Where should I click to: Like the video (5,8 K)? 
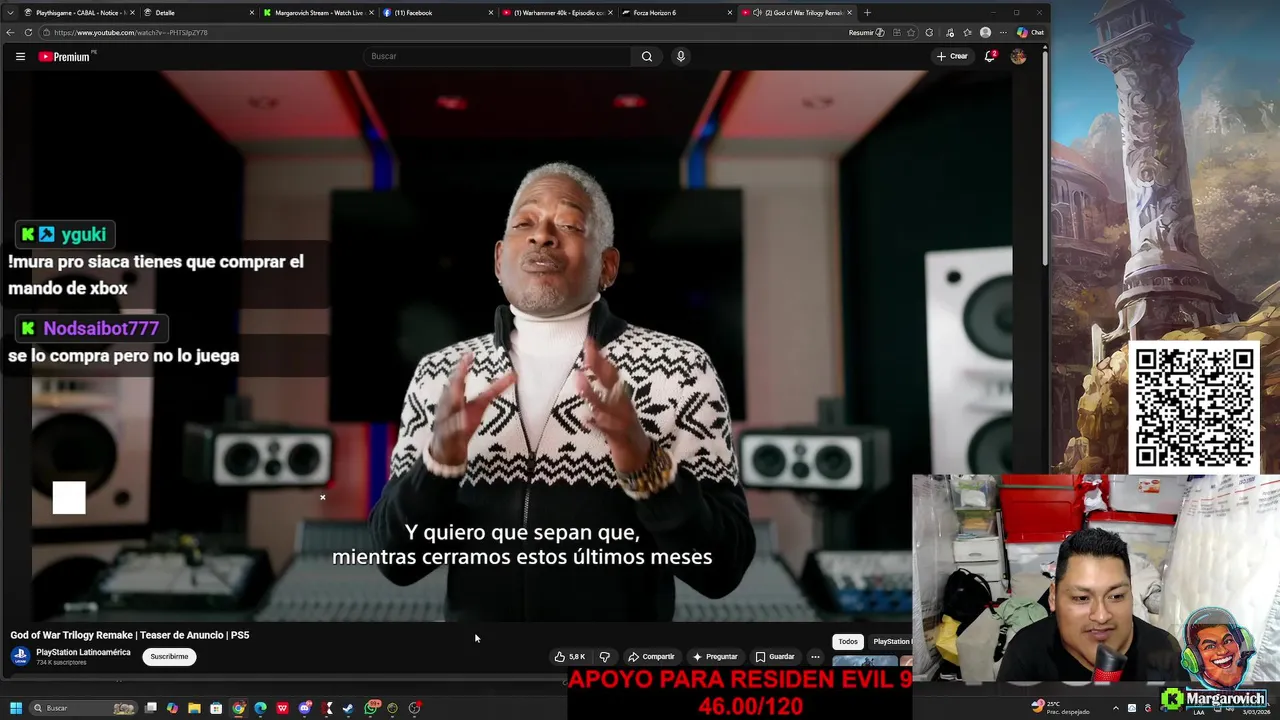point(569,657)
